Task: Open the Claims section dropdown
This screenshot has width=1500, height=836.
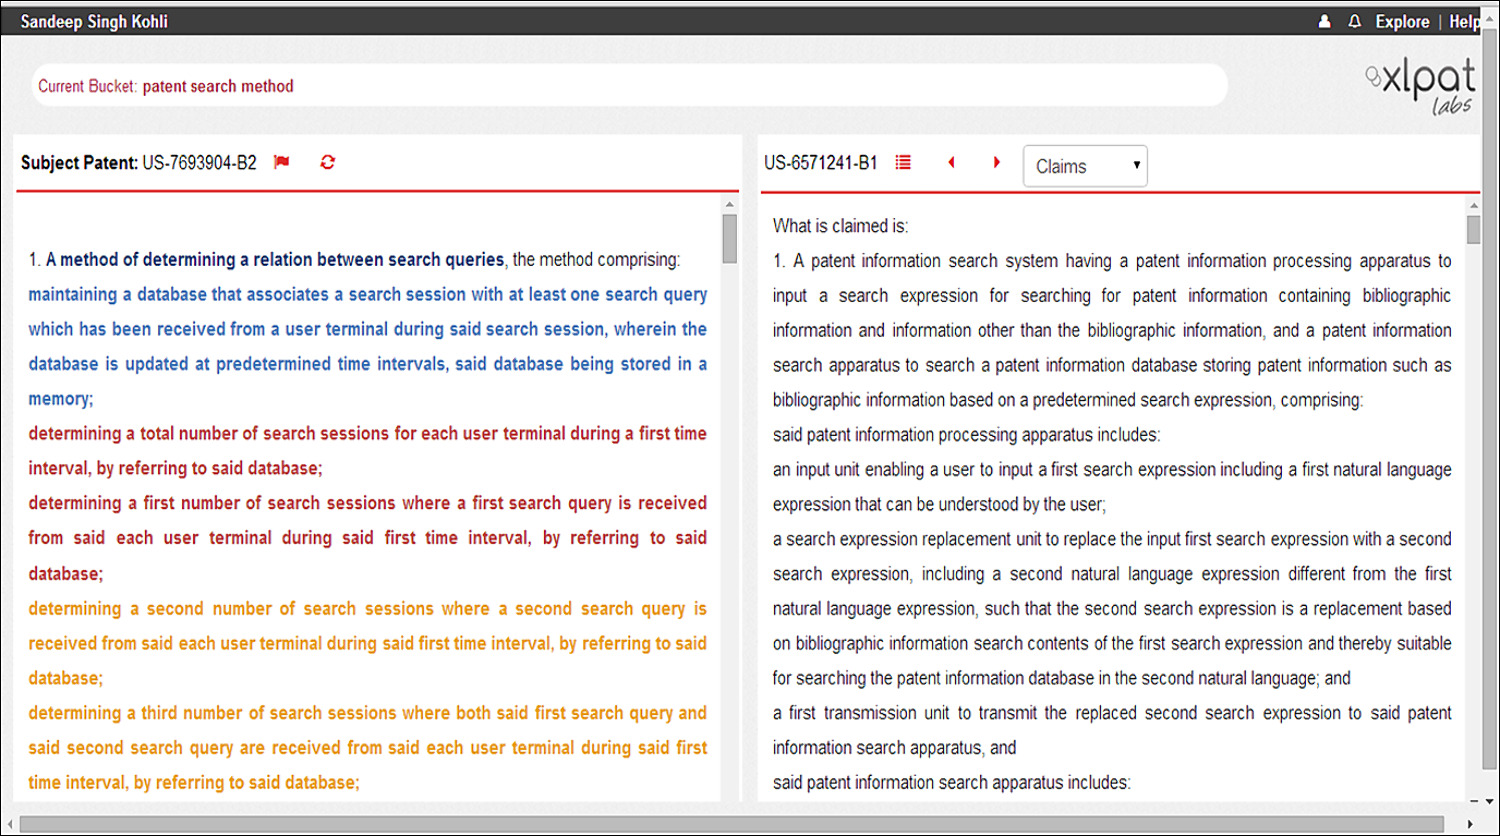Action: [1085, 166]
